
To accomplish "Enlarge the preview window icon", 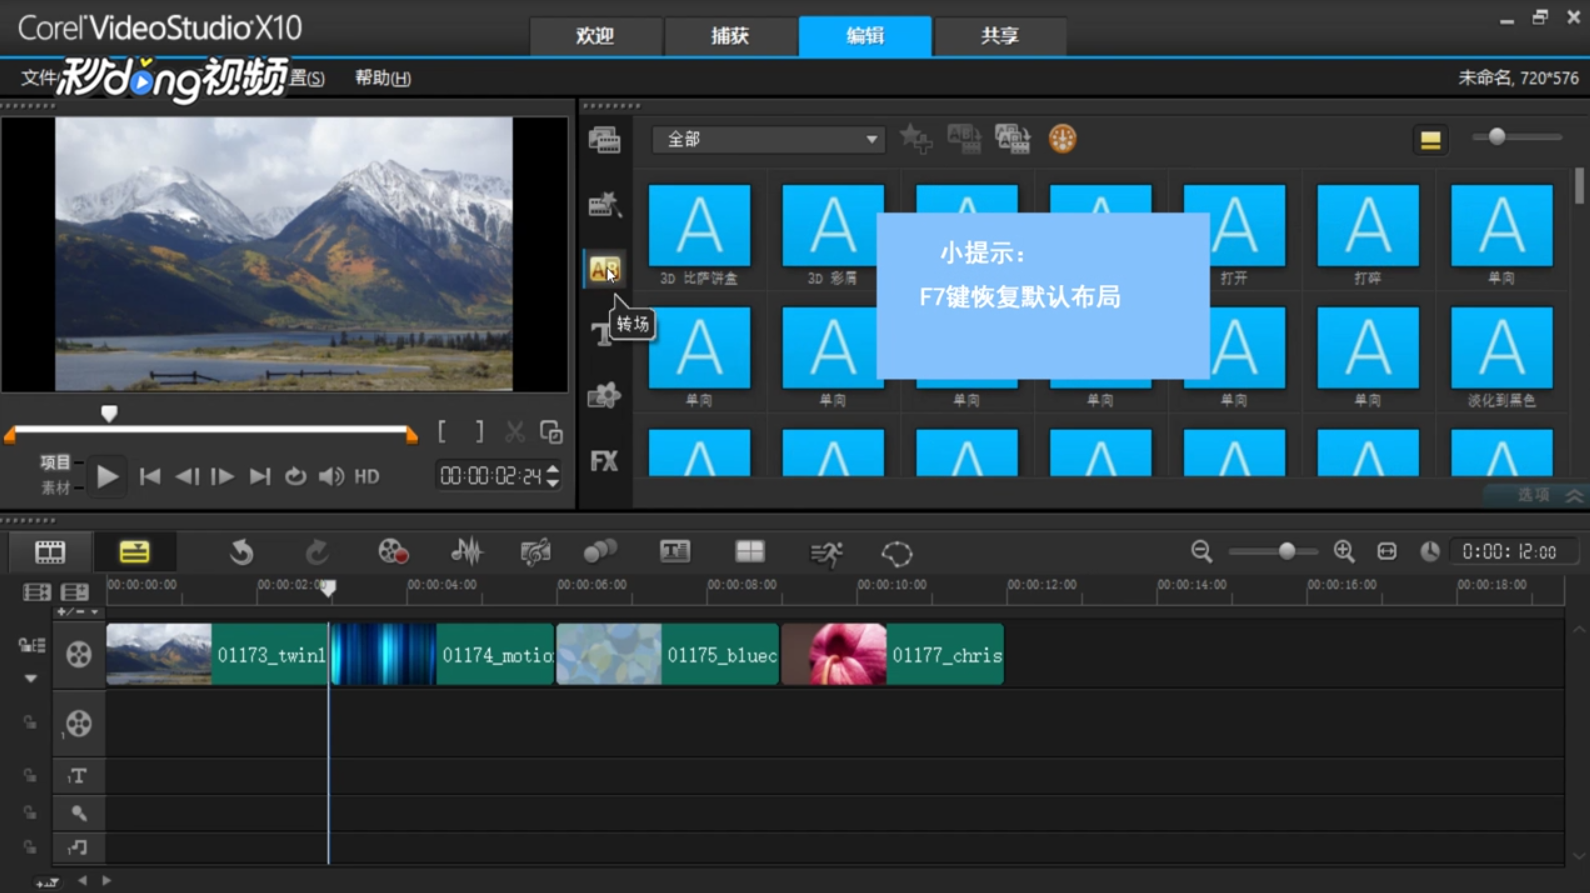I will point(551,431).
